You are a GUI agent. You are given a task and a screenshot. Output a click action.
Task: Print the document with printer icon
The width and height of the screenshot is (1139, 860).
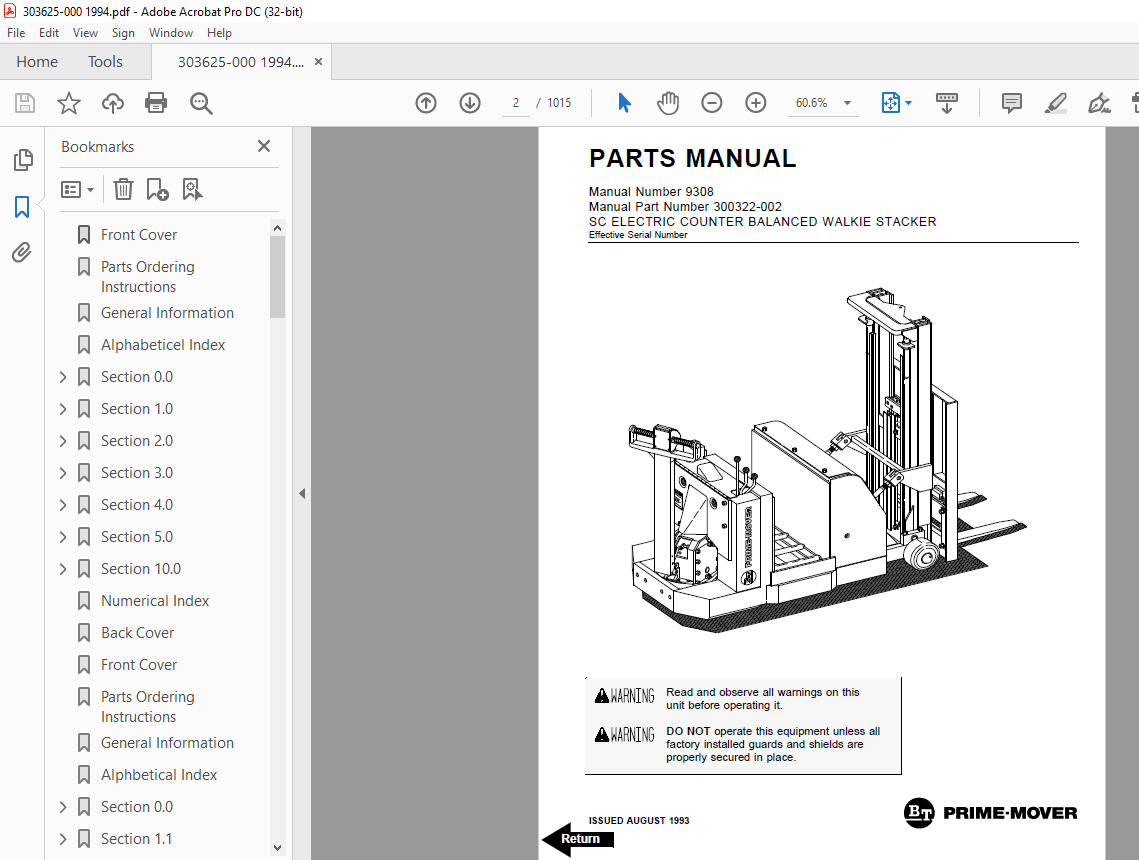[156, 103]
